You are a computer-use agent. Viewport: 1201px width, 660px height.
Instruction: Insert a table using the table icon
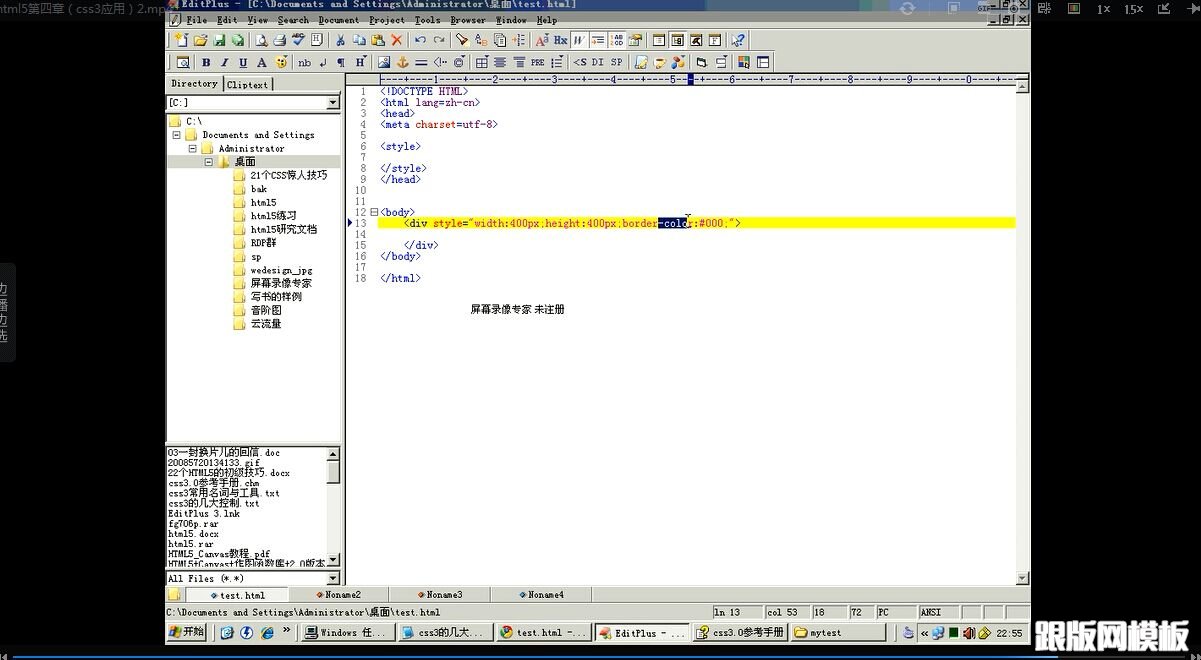click(x=482, y=62)
